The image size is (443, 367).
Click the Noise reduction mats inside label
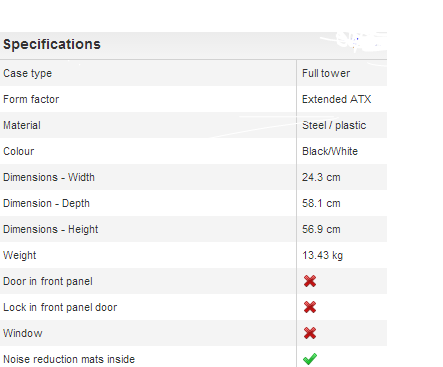click(69, 359)
